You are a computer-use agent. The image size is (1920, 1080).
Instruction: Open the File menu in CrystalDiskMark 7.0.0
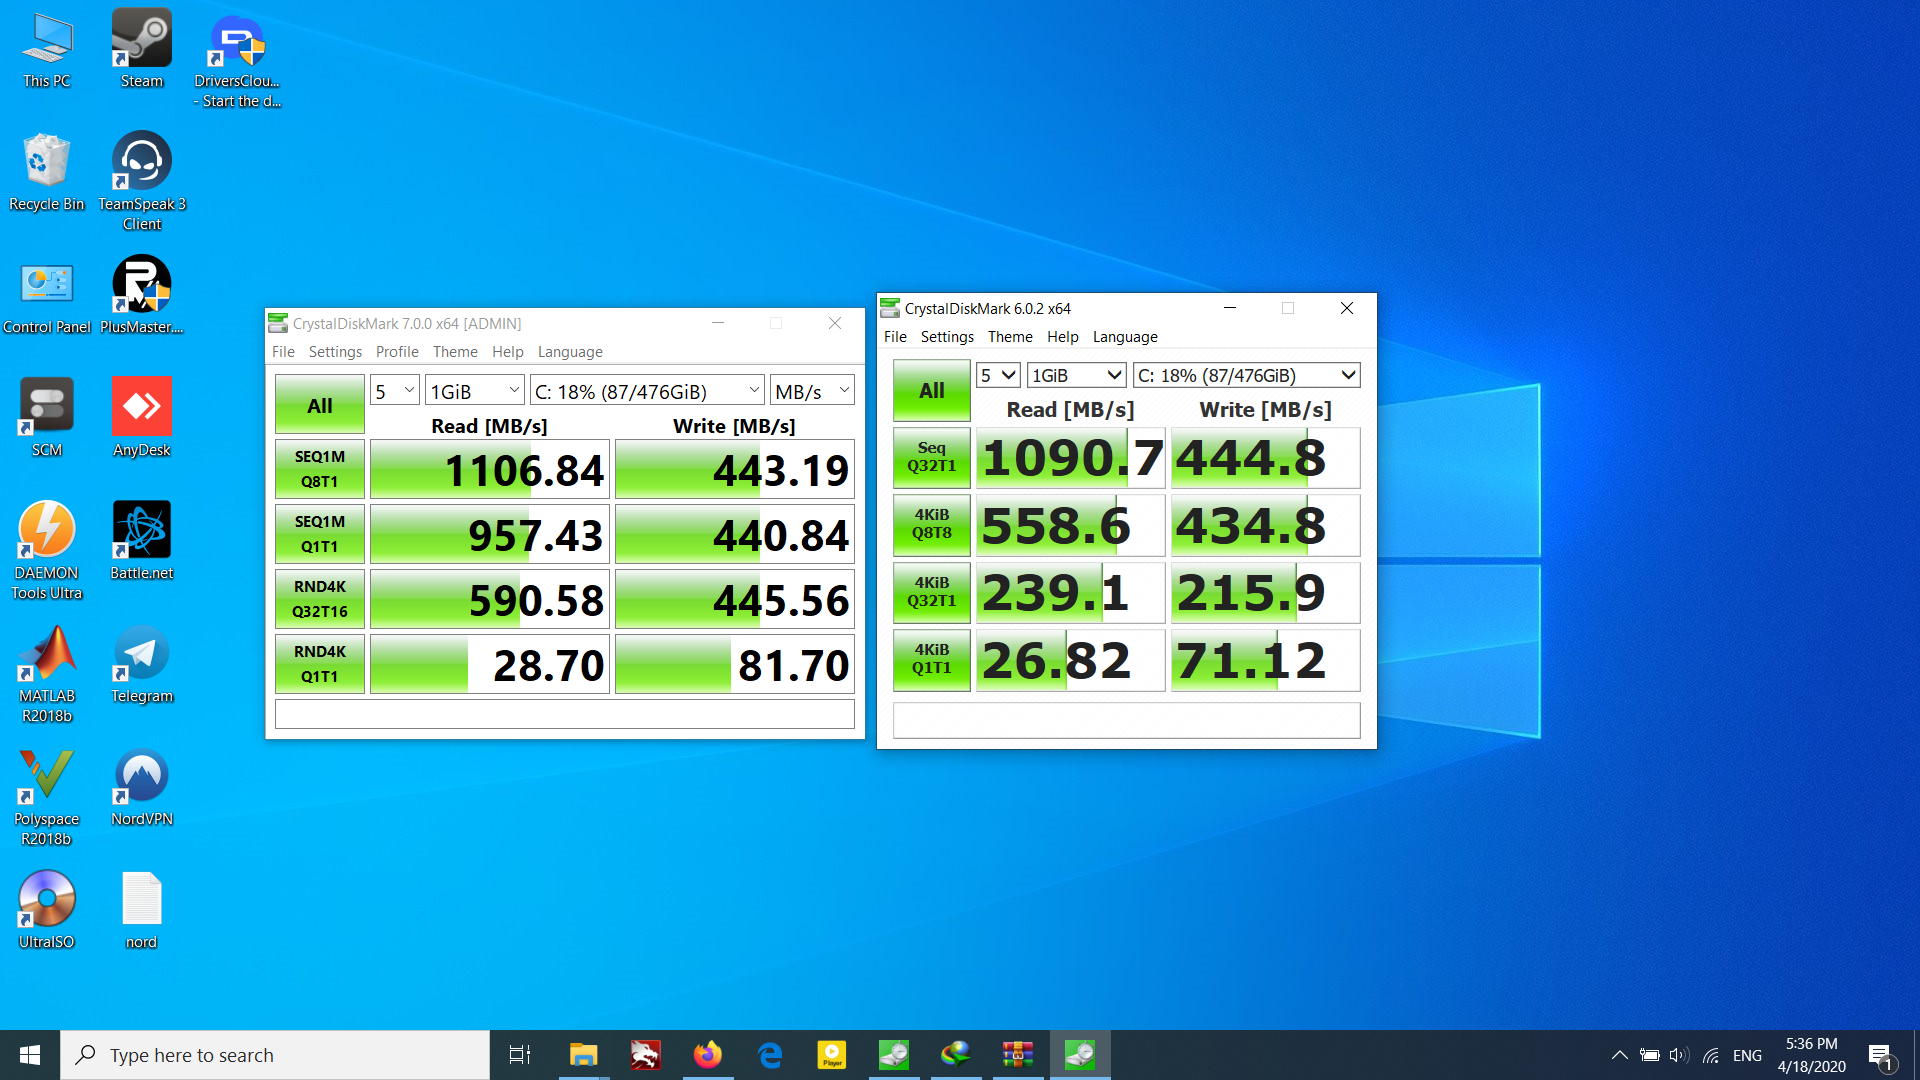pos(283,352)
